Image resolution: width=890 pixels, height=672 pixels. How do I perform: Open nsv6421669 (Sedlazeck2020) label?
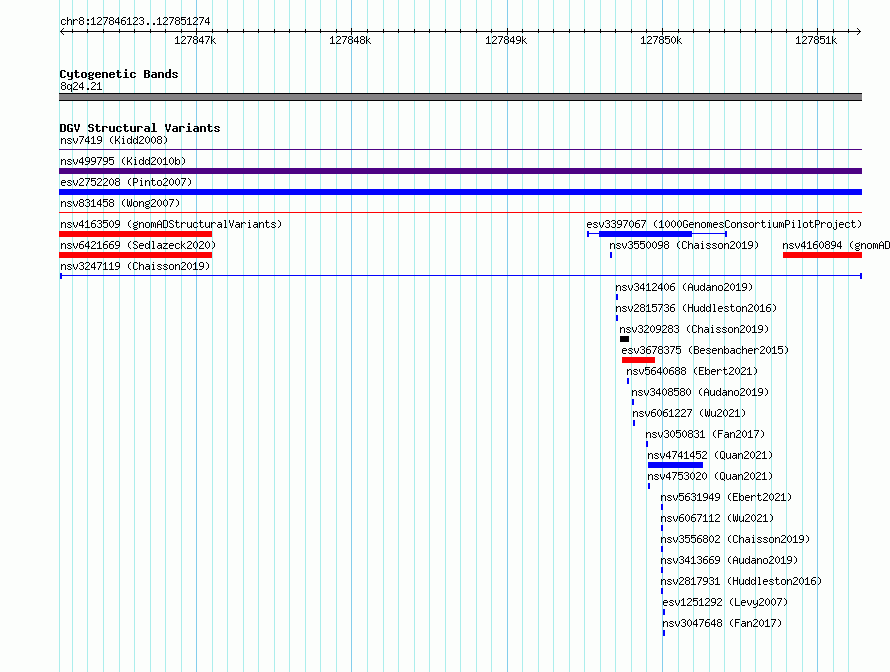click(138, 245)
